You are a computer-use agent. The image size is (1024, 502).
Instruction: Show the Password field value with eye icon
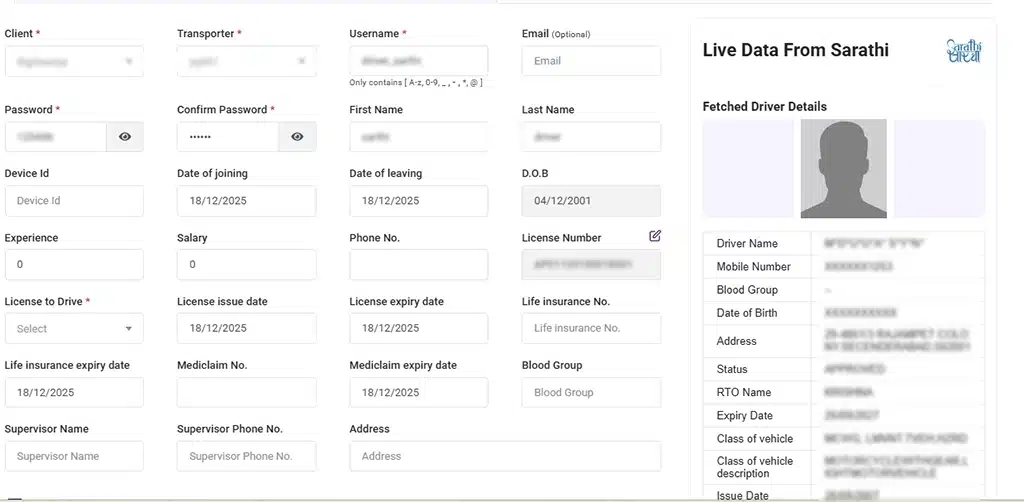pyautogui.click(x=125, y=137)
